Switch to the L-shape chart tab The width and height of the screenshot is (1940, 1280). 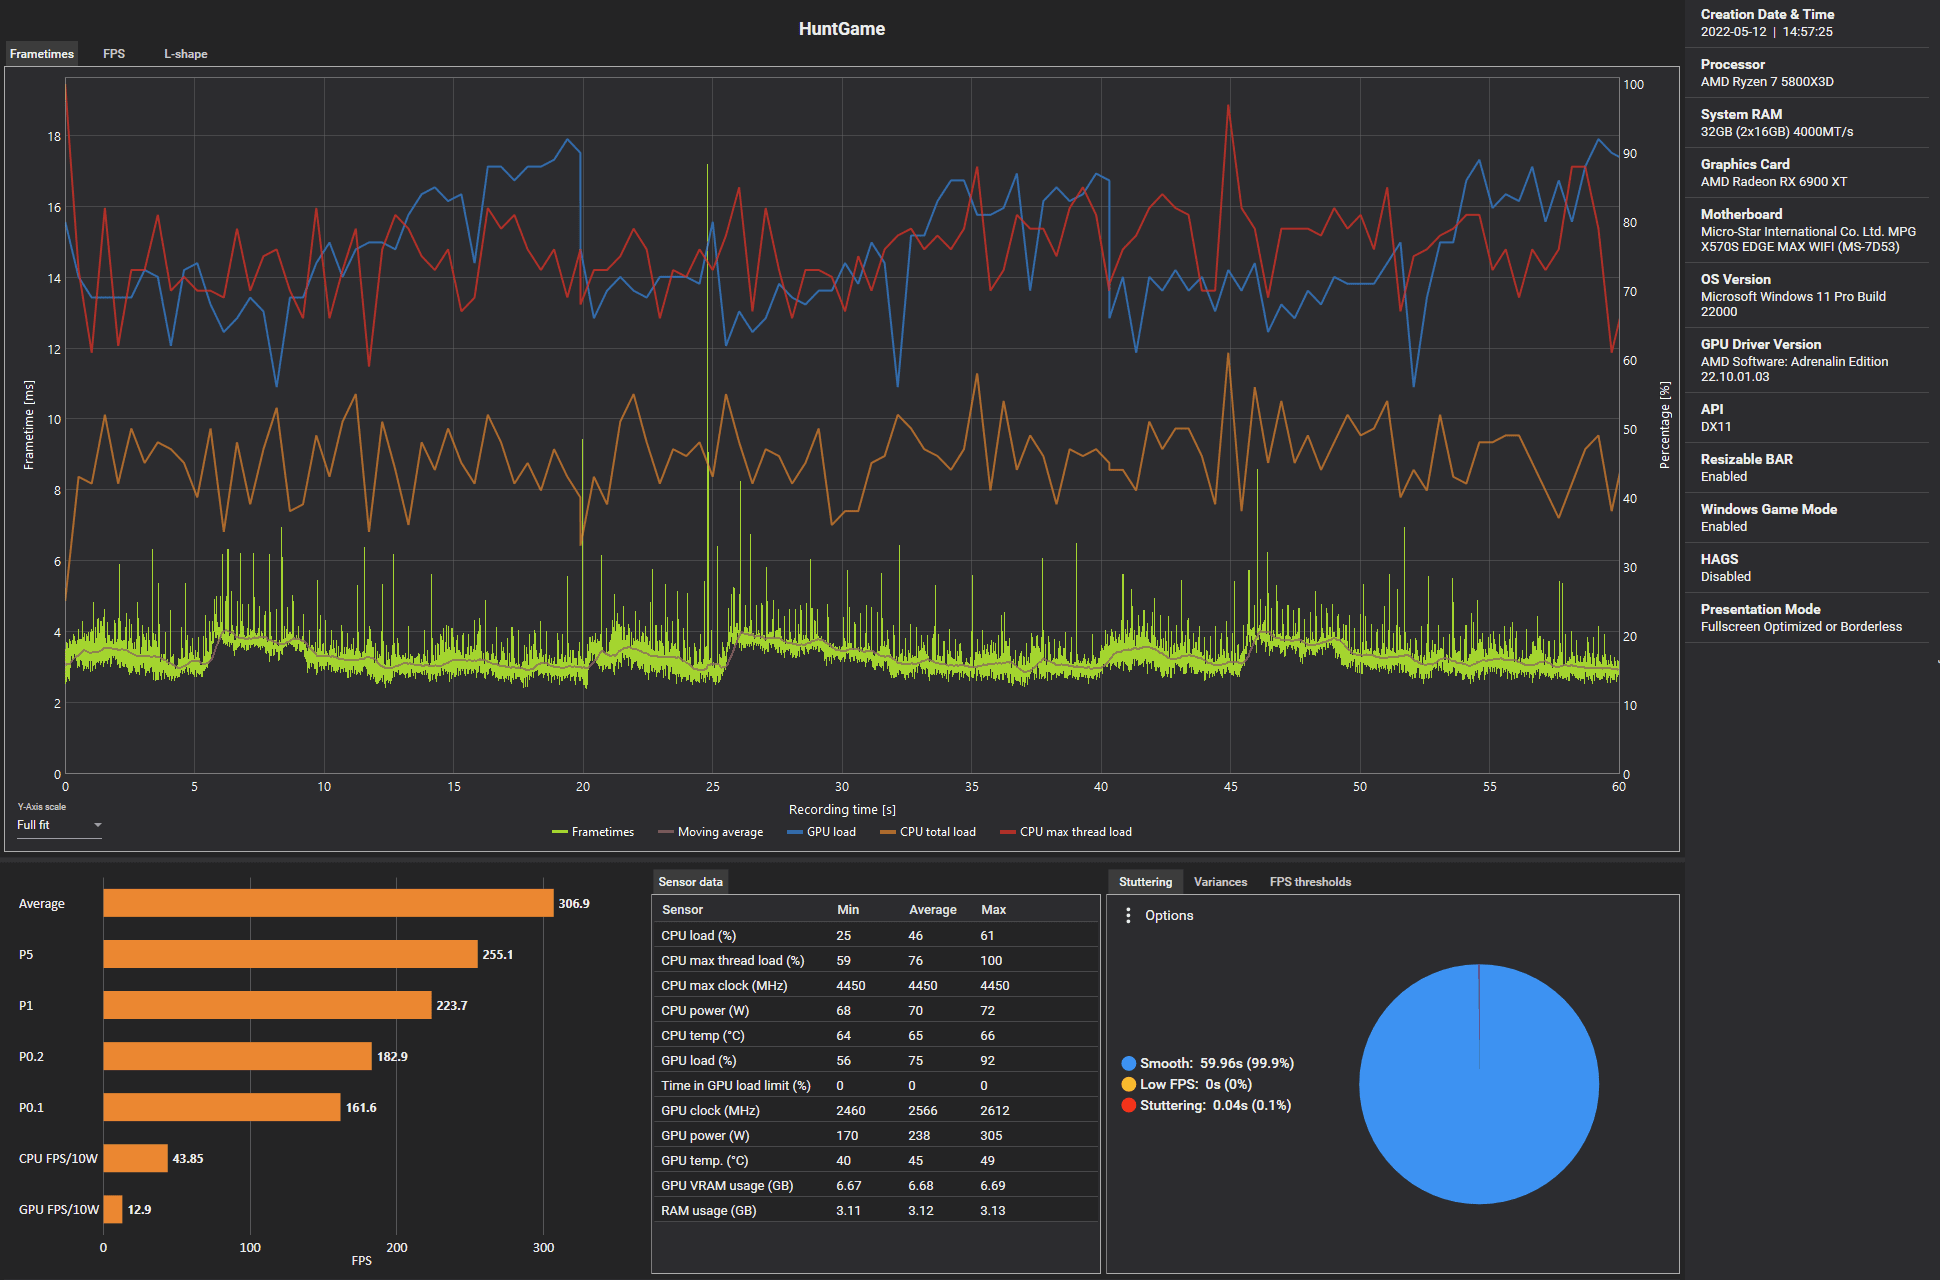tap(185, 54)
